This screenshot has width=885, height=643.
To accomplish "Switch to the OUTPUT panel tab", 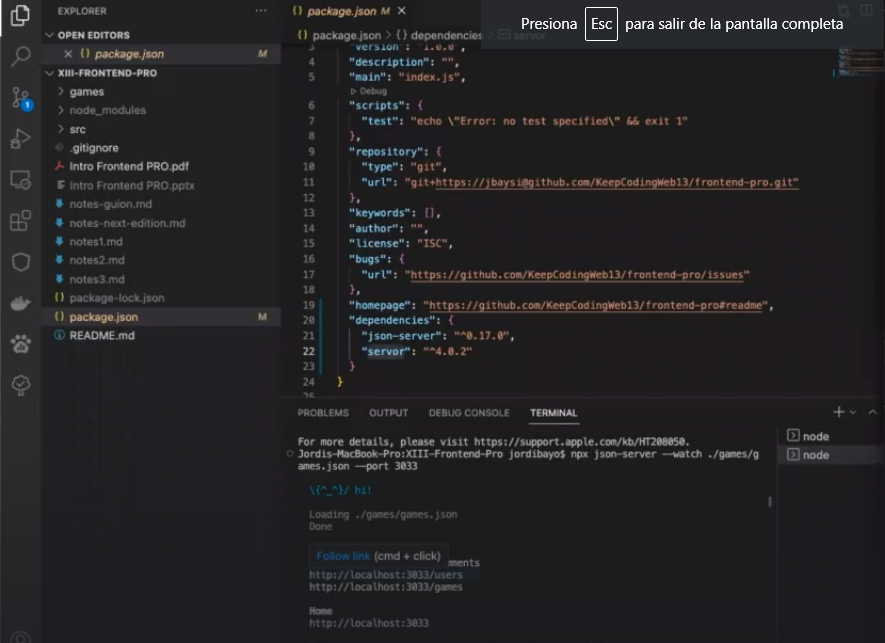I will [388, 413].
